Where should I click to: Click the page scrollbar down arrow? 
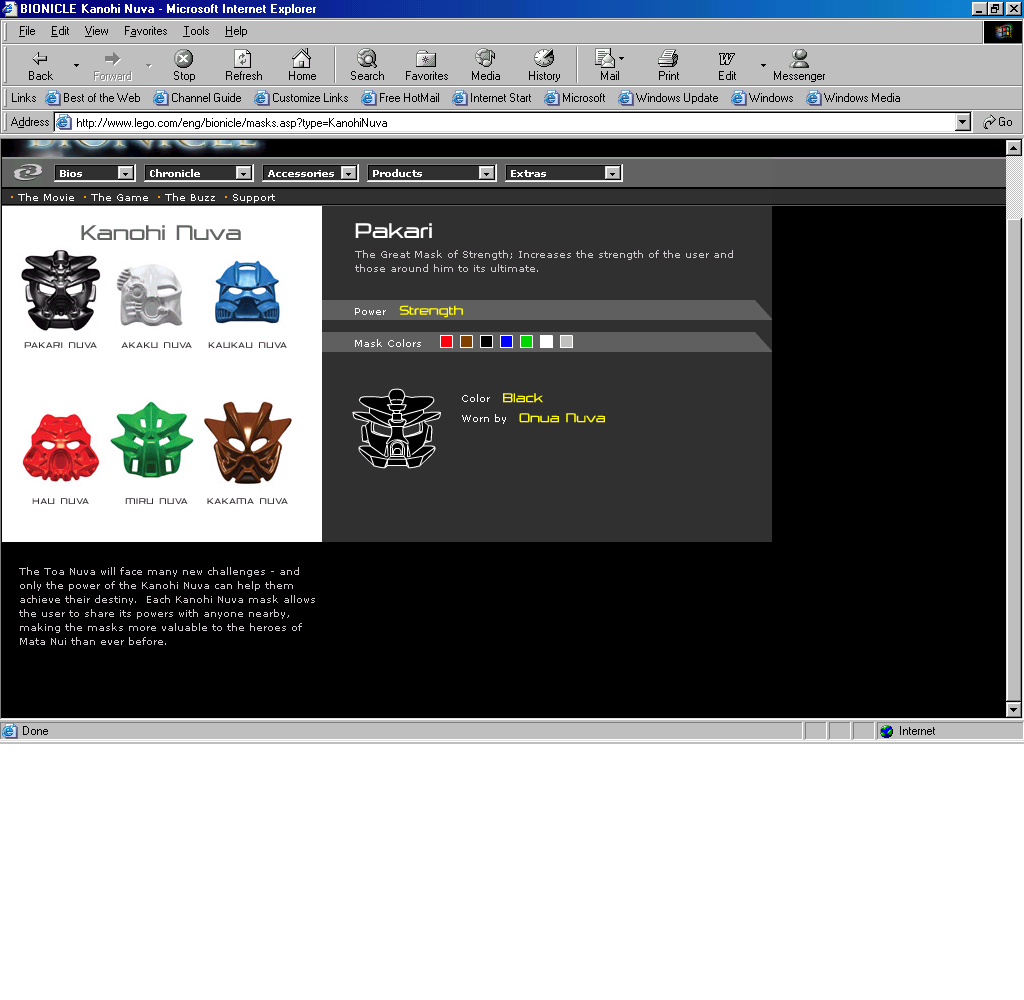click(x=1013, y=709)
